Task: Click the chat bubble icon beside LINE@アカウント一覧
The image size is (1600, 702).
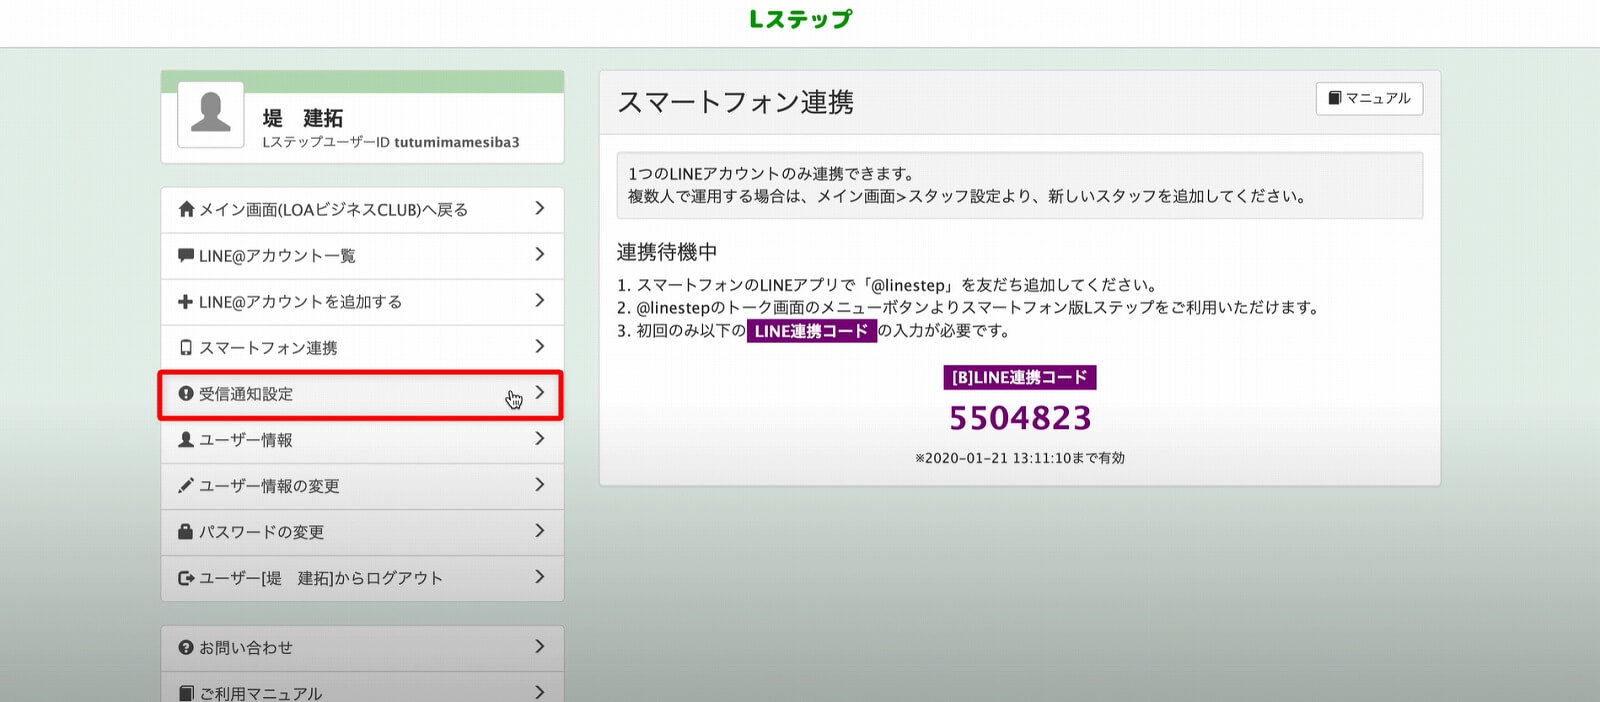Action: coord(186,255)
